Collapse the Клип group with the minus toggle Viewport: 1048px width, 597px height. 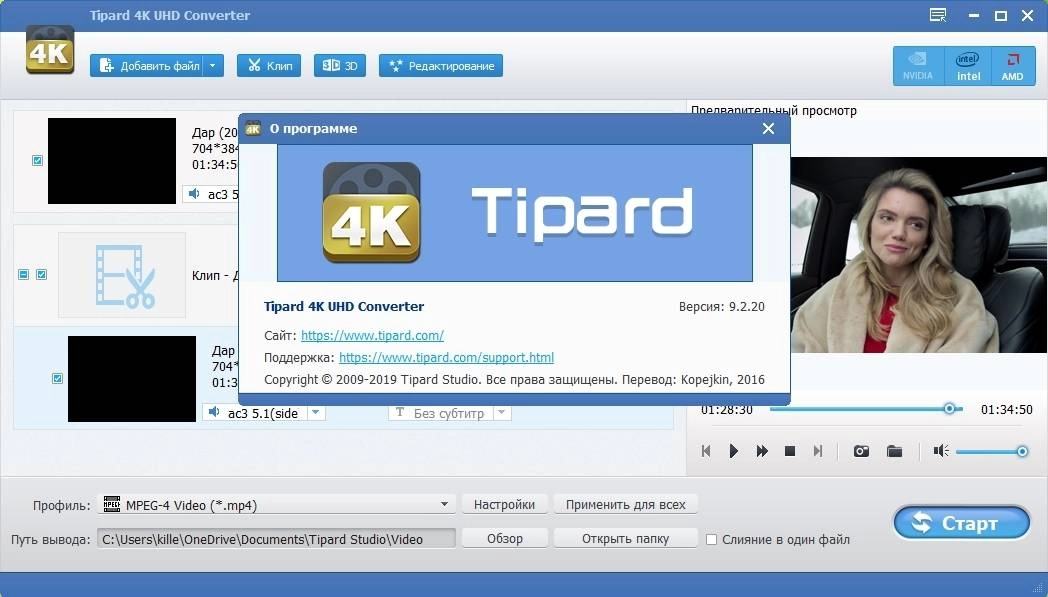[x=23, y=275]
